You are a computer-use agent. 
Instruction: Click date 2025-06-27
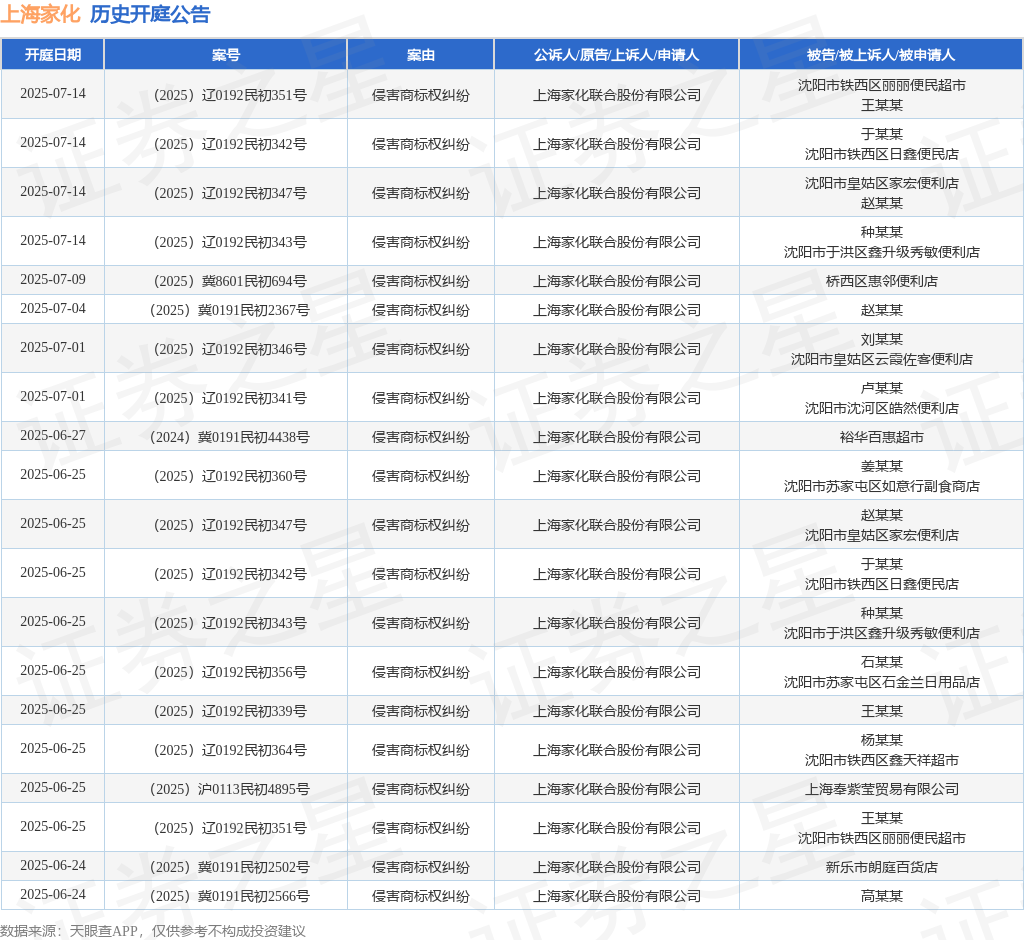pos(53,436)
